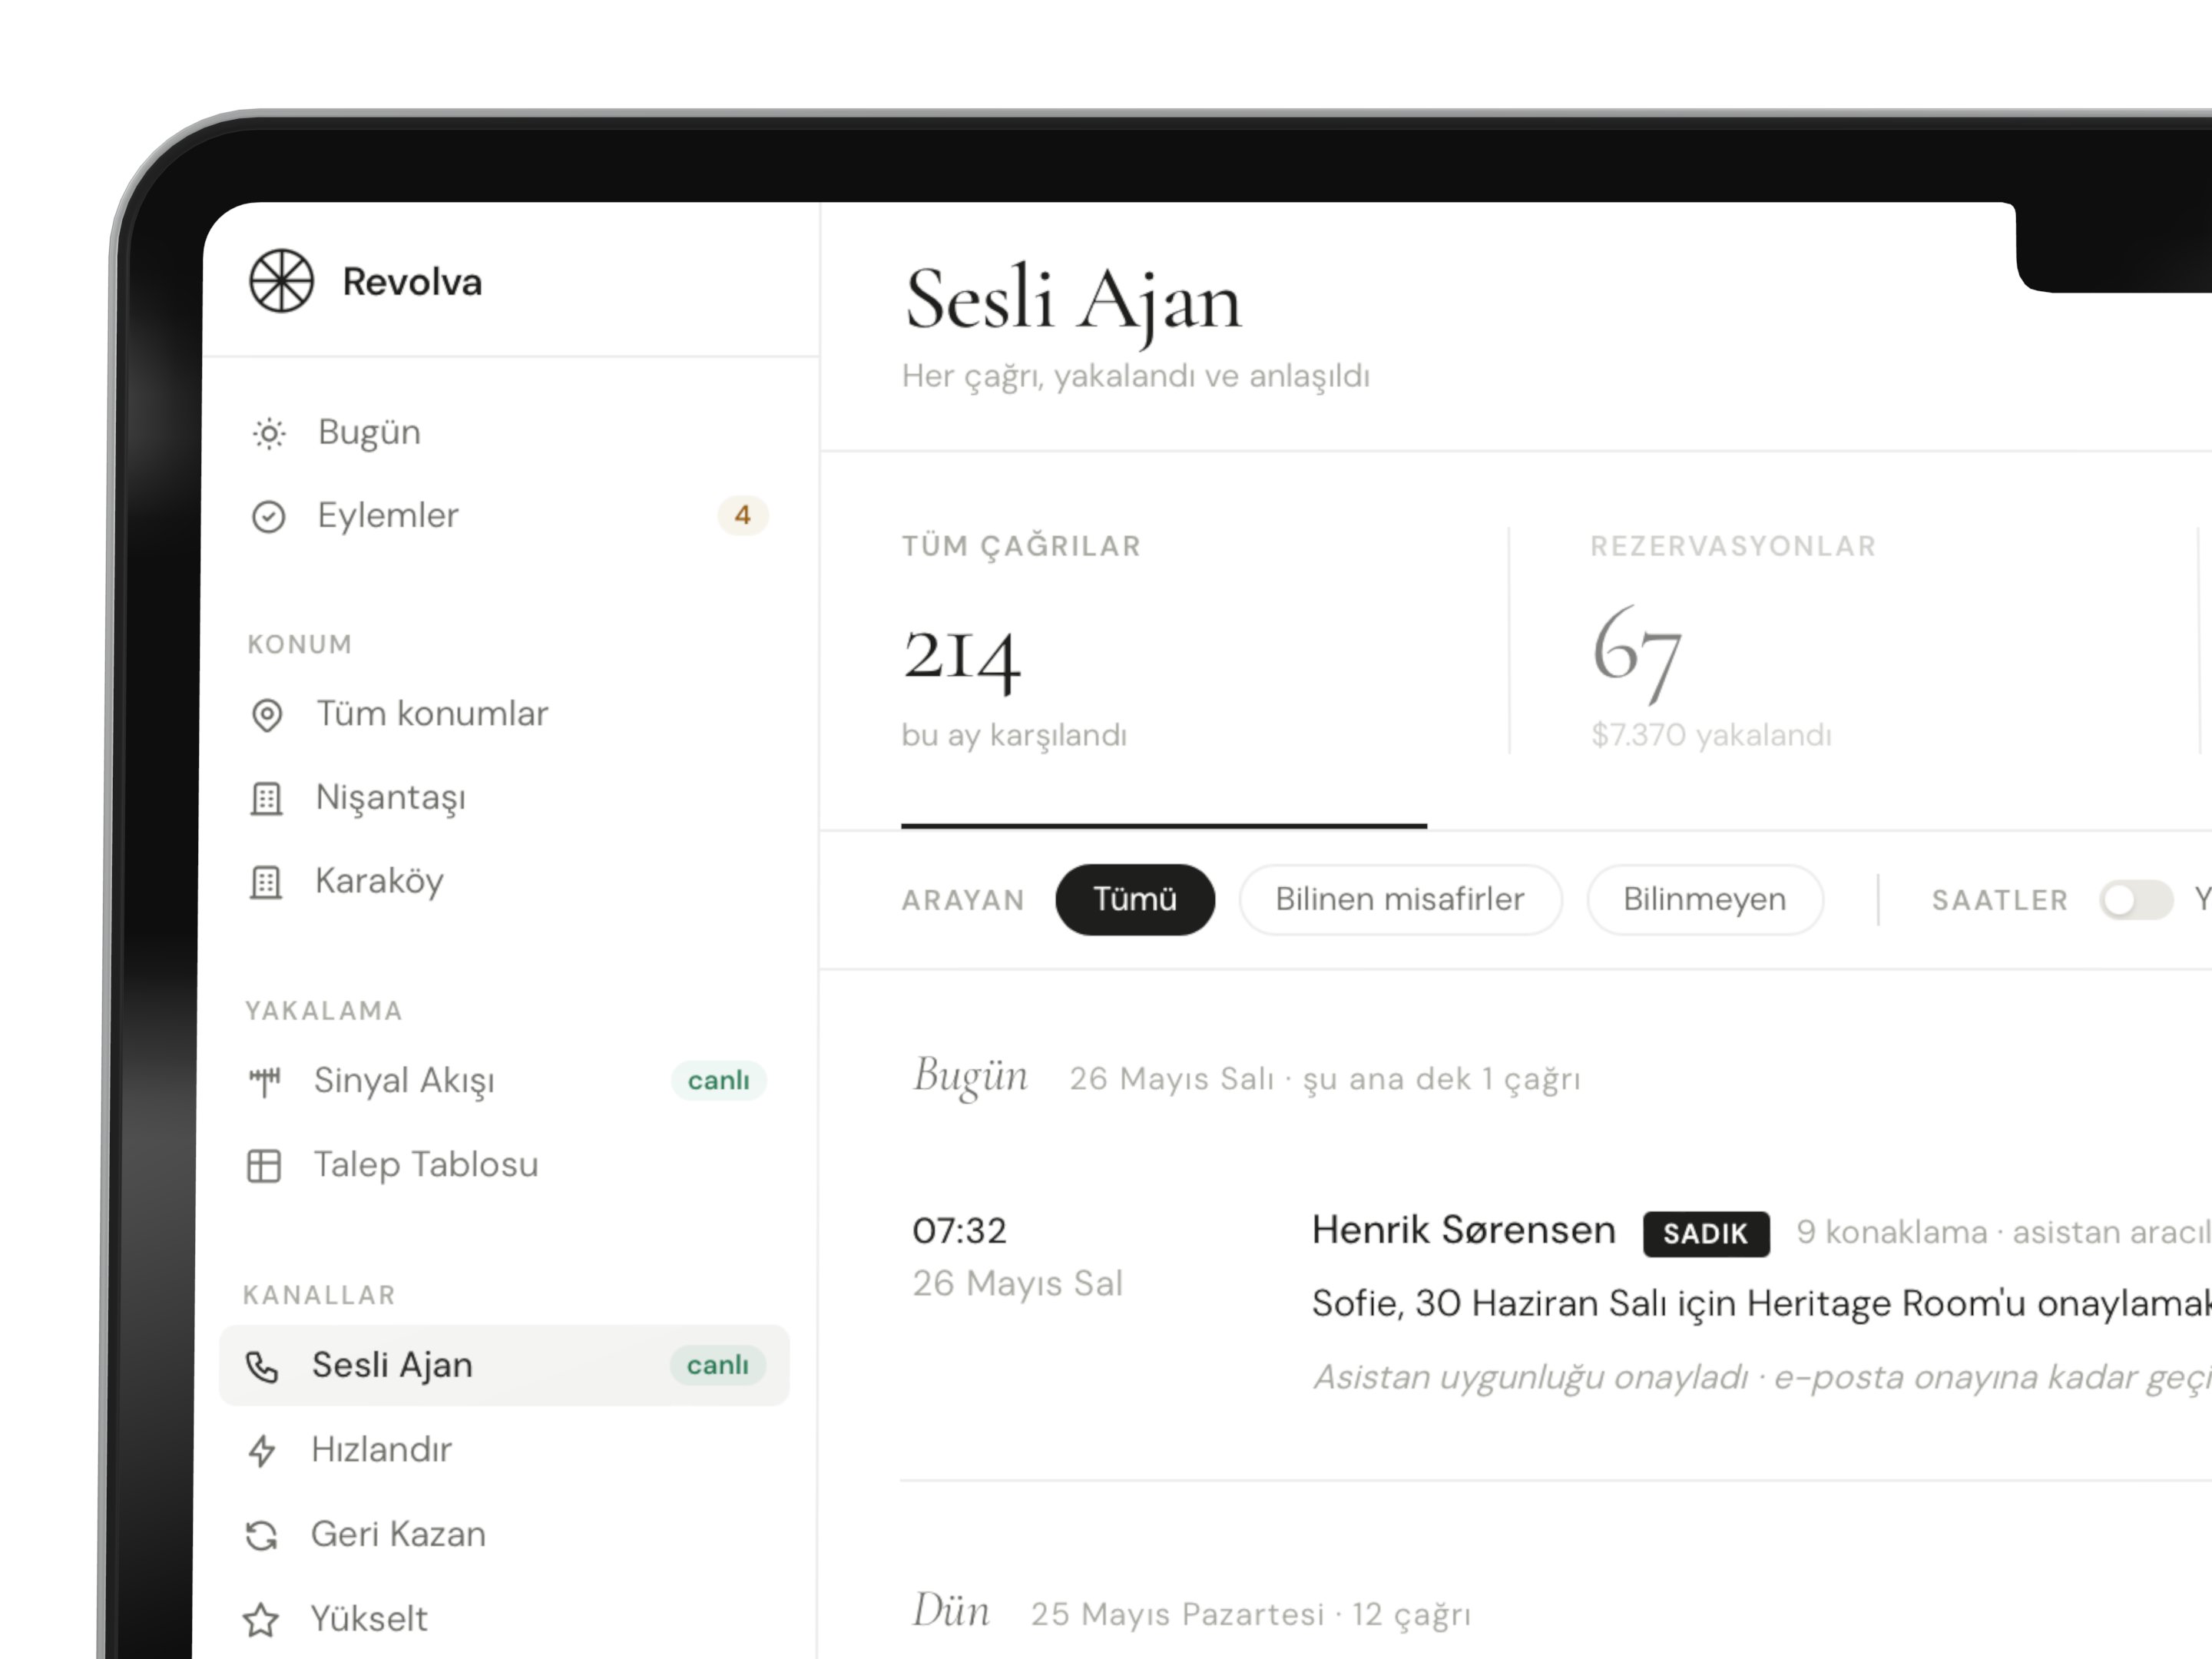2212x1659 pixels.
Task: Select the Tümü caller filter
Action: 1135,899
